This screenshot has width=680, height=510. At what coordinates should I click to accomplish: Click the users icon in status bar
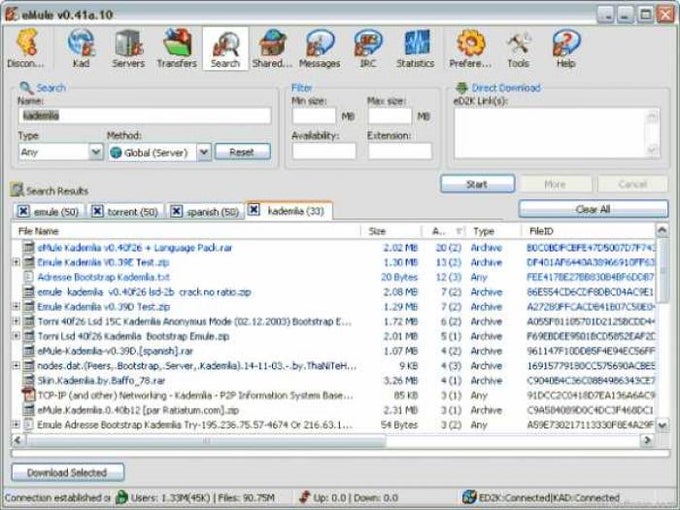(x=122, y=497)
